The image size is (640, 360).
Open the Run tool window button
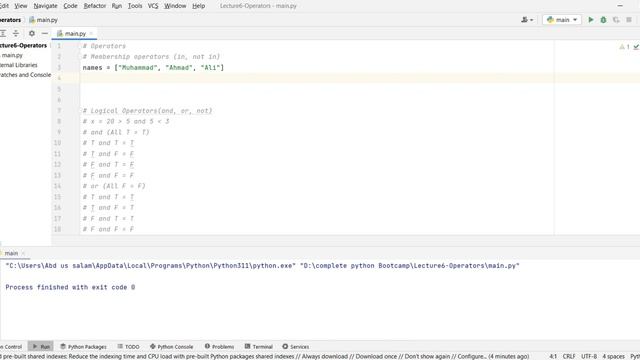[41, 347]
